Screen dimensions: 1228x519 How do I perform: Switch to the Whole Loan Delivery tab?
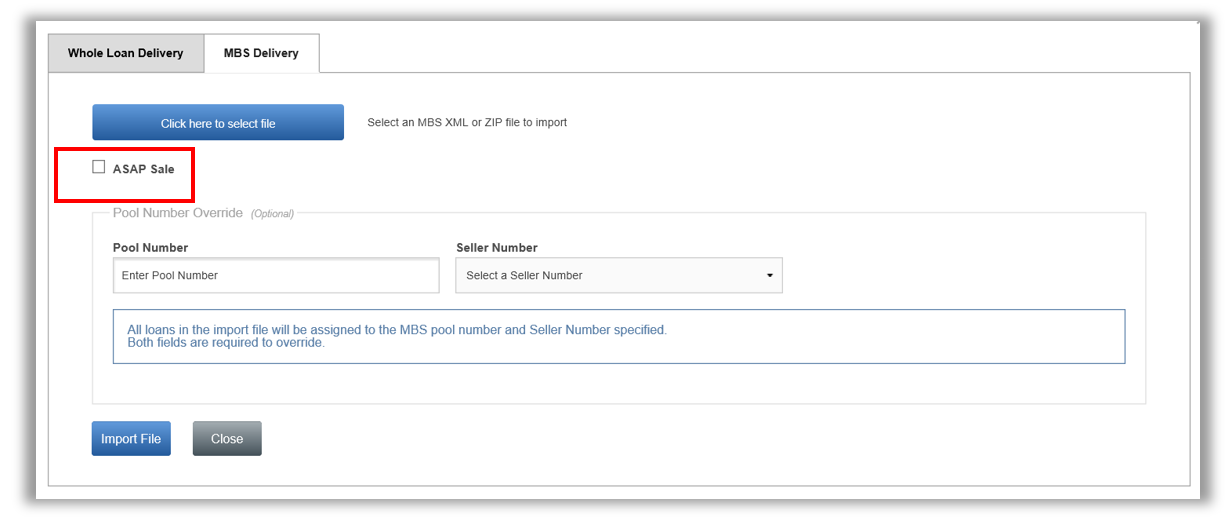point(126,53)
